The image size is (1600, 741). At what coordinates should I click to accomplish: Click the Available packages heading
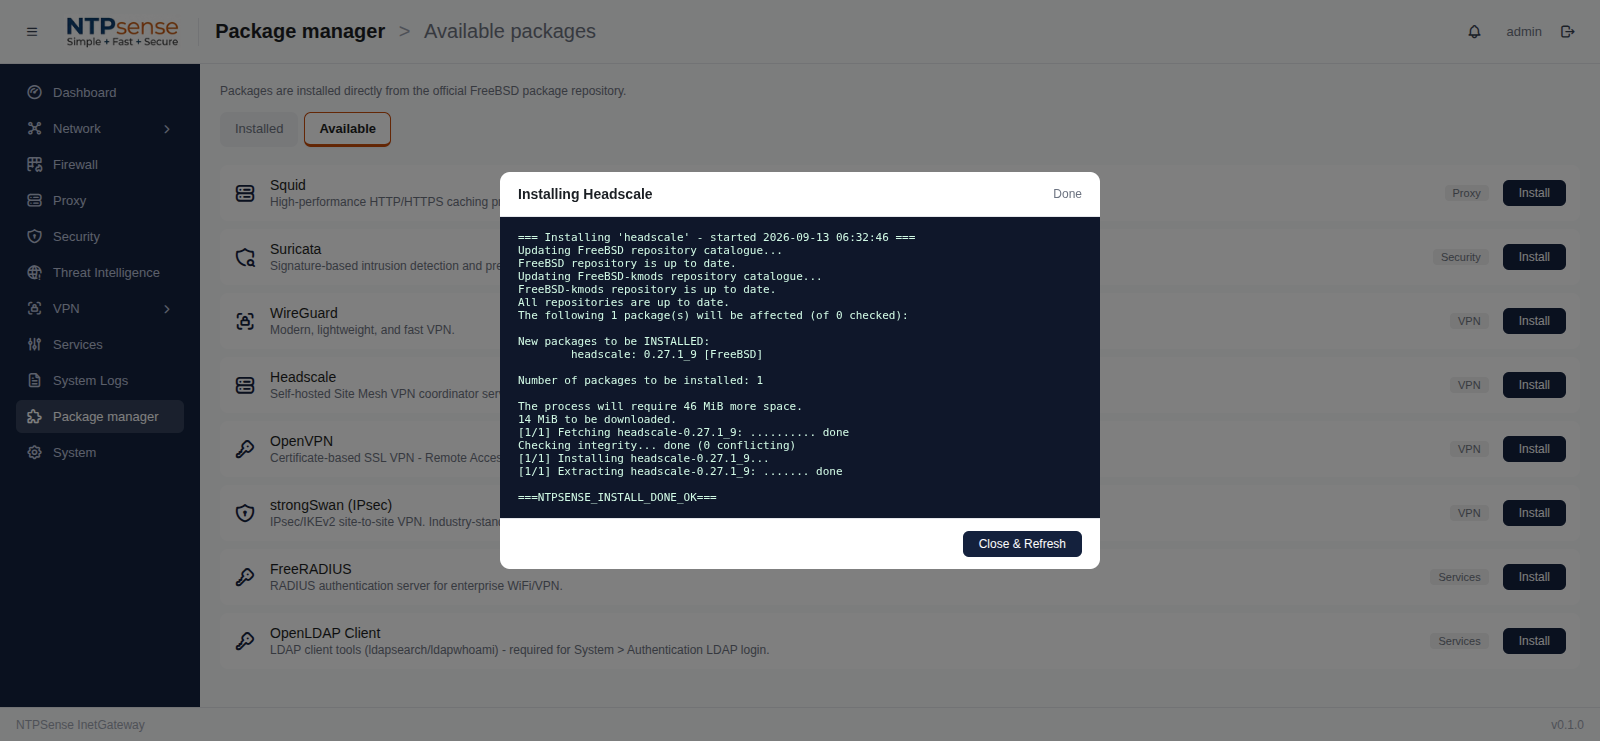[510, 31]
